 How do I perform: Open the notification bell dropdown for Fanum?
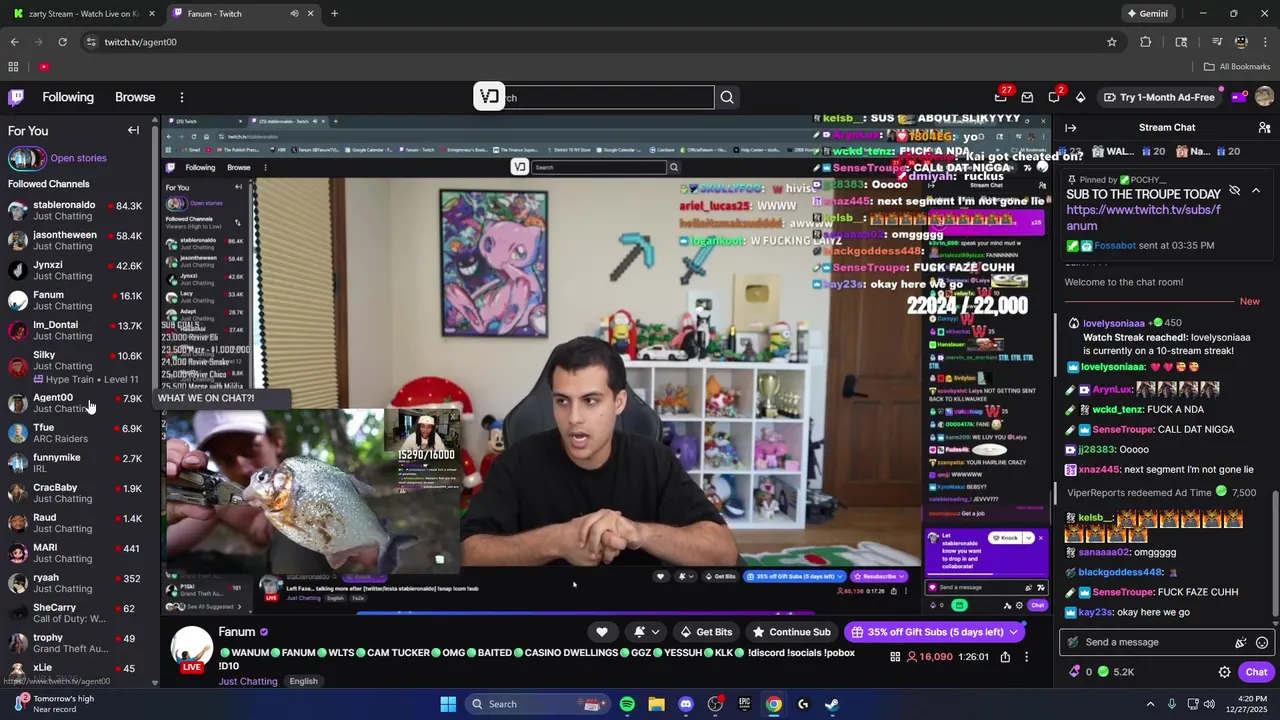tap(646, 632)
